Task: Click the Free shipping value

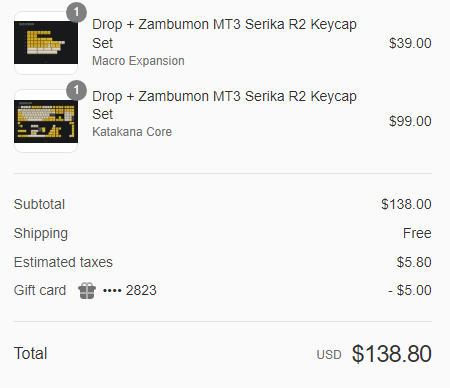Action: click(x=417, y=233)
